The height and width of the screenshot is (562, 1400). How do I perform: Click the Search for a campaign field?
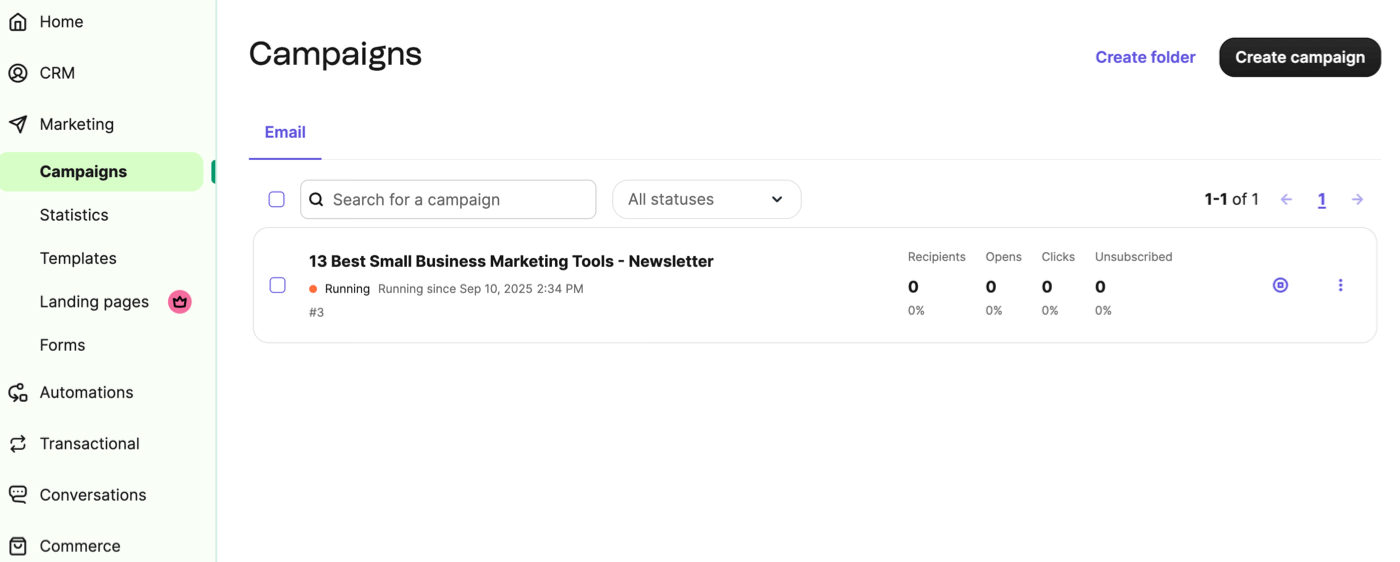448,199
